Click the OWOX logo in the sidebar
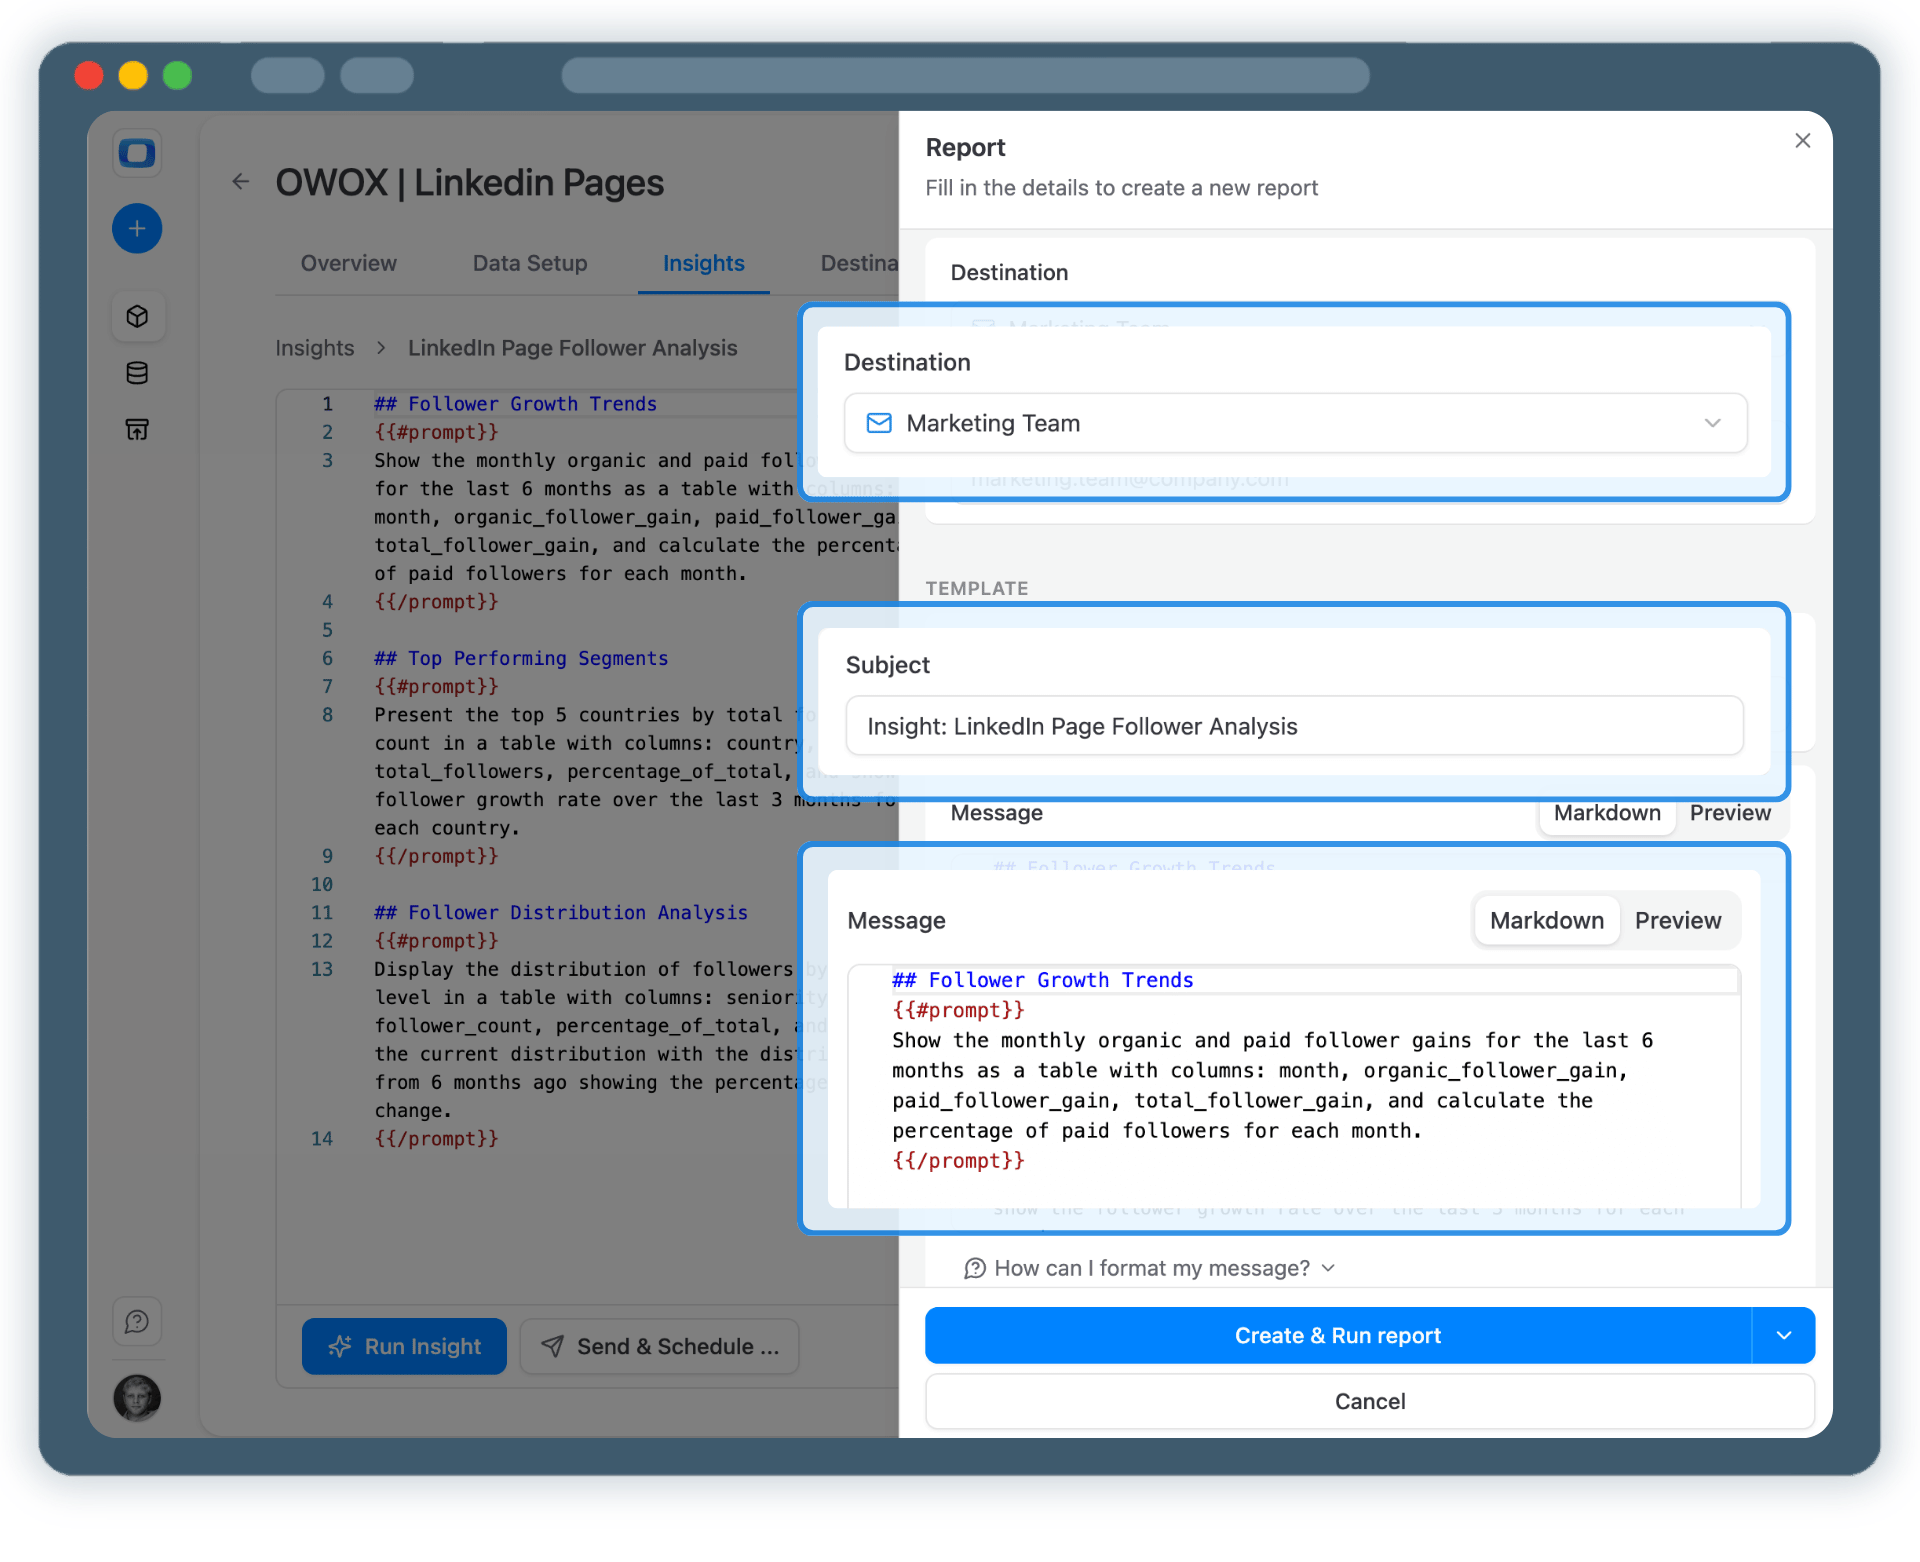Viewport: 1920px width, 1562px height. 137,153
